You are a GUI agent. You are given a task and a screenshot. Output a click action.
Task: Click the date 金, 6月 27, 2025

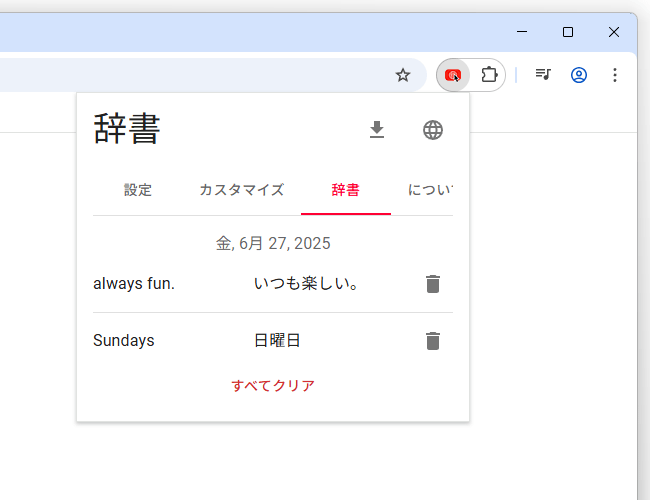273,243
